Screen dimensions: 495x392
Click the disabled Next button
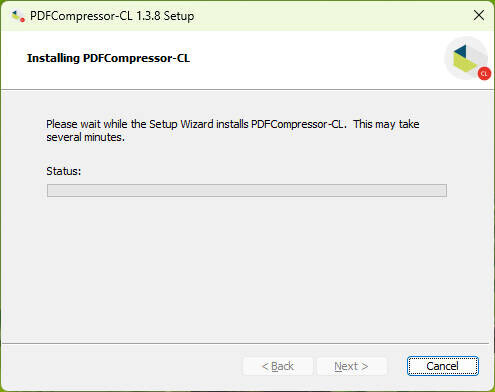351,366
